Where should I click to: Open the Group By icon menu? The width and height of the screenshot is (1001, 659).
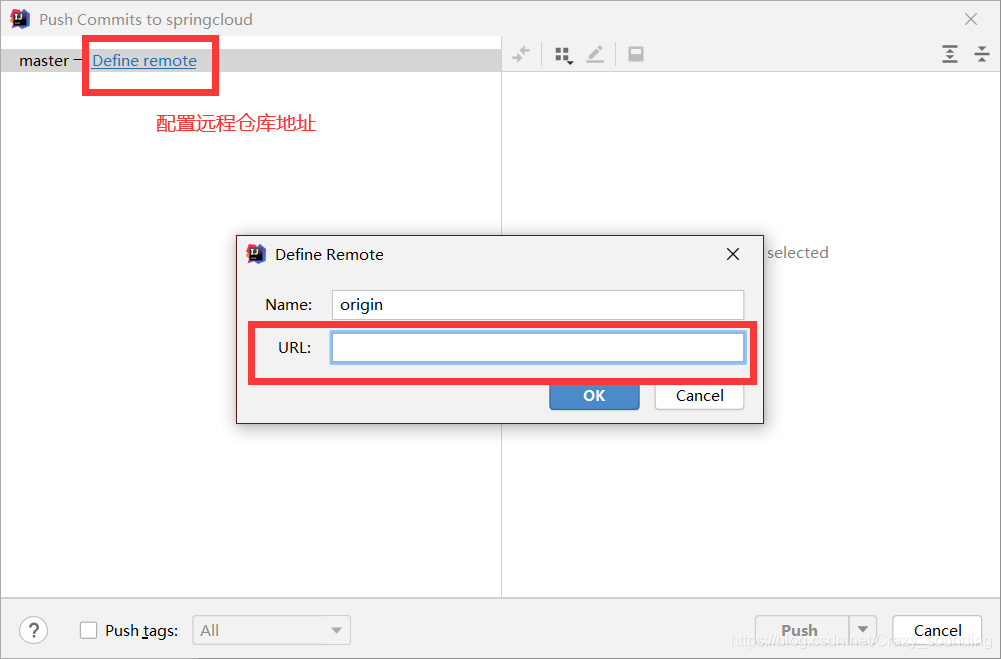pos(564,55)
